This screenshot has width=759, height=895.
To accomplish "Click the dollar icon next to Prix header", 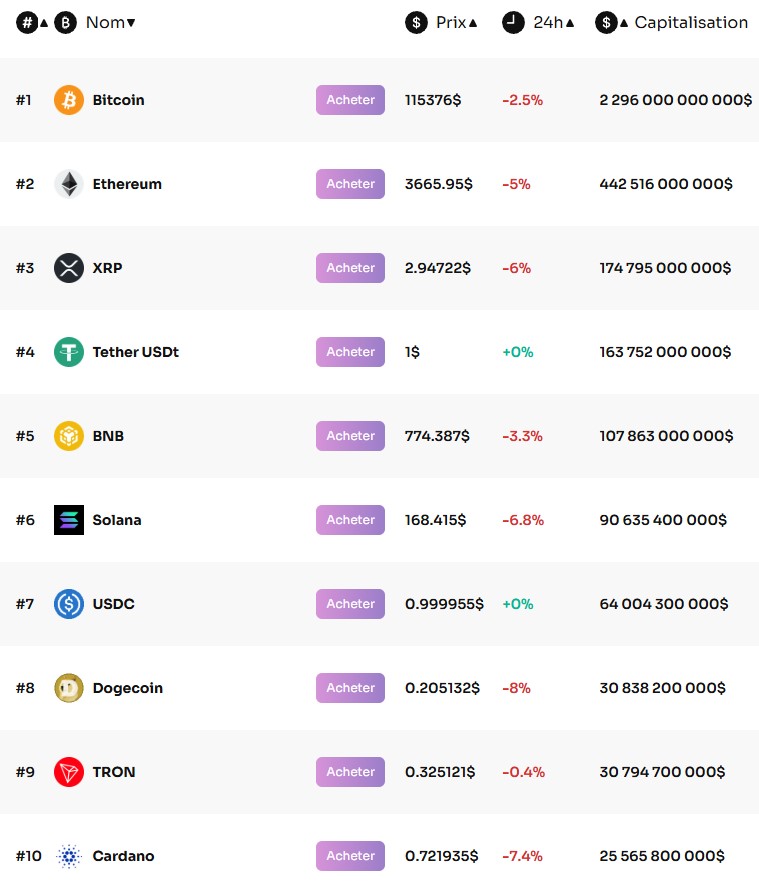I will (415, 22).
